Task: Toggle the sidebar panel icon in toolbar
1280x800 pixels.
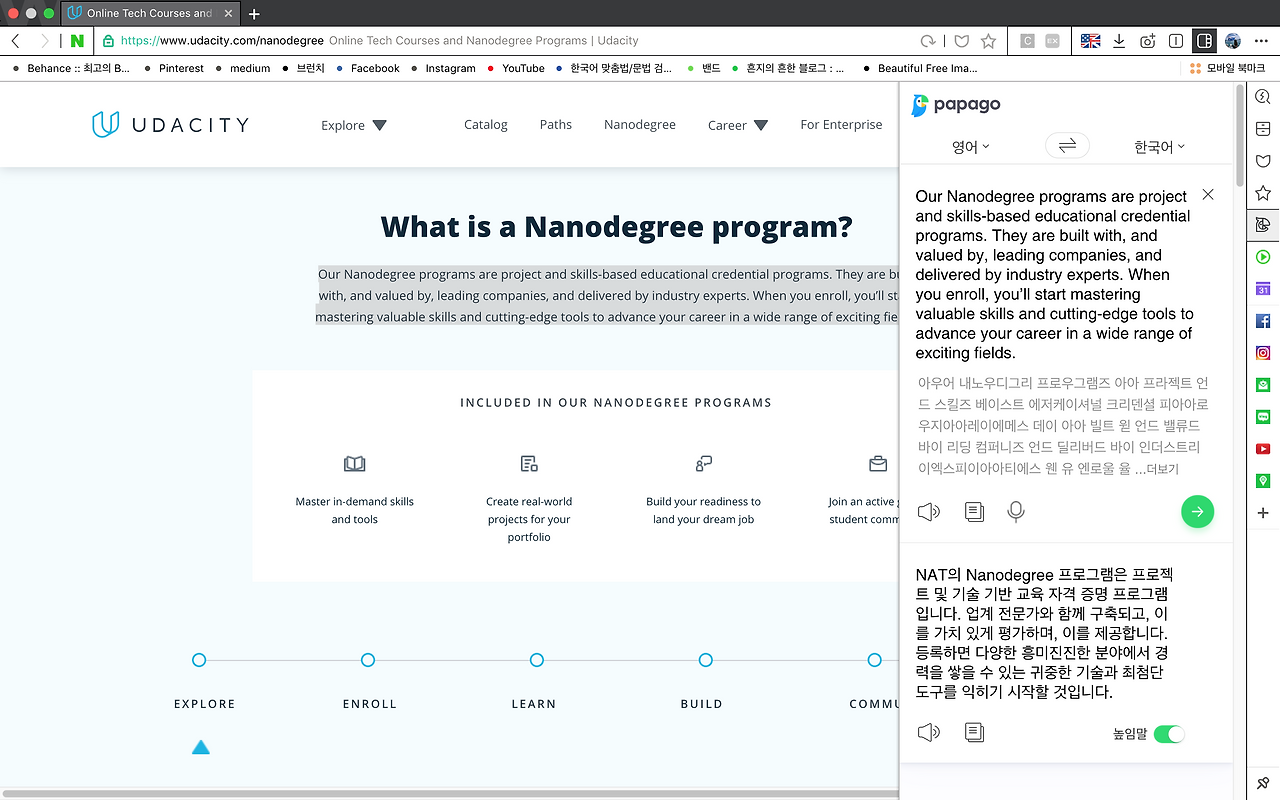Action: point(1204,41)
